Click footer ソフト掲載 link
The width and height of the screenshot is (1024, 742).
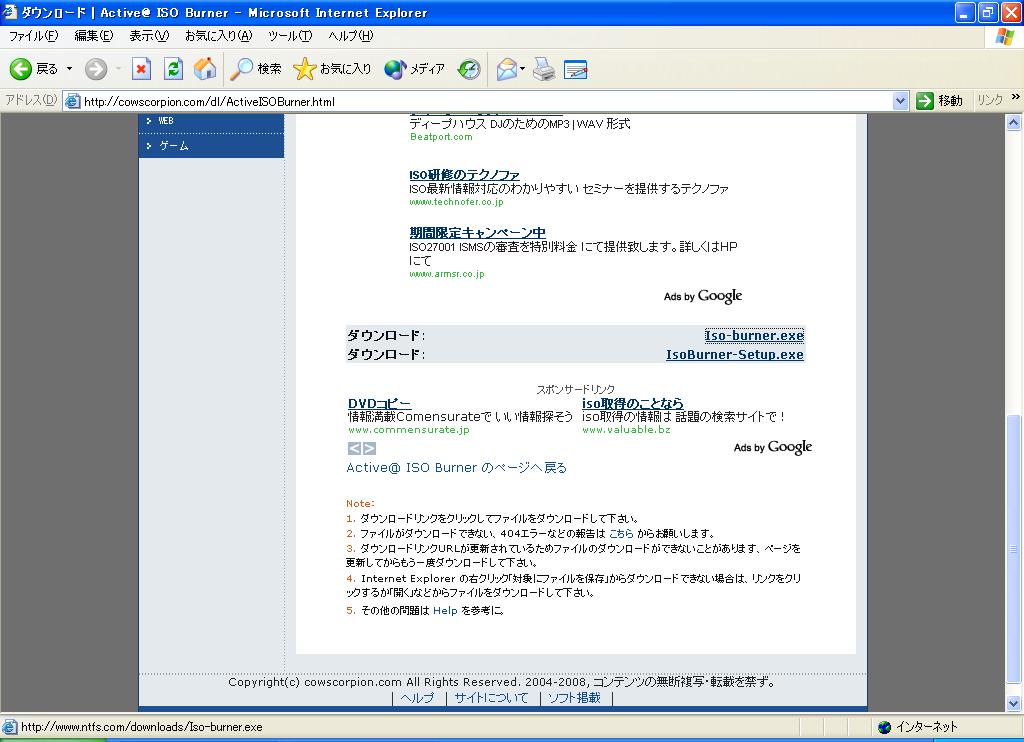[x=575, y=698]
